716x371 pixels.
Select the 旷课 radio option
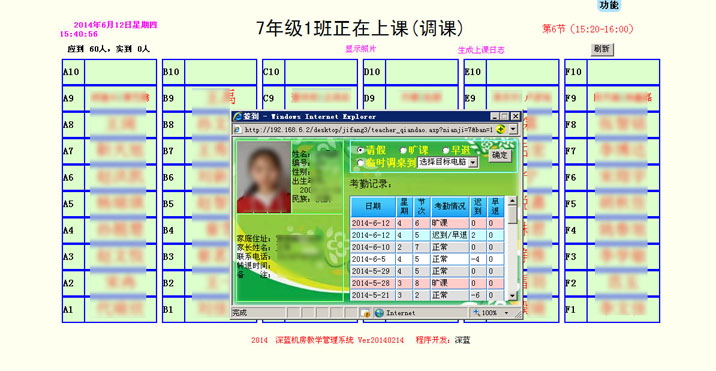click(x=403, y=150)
